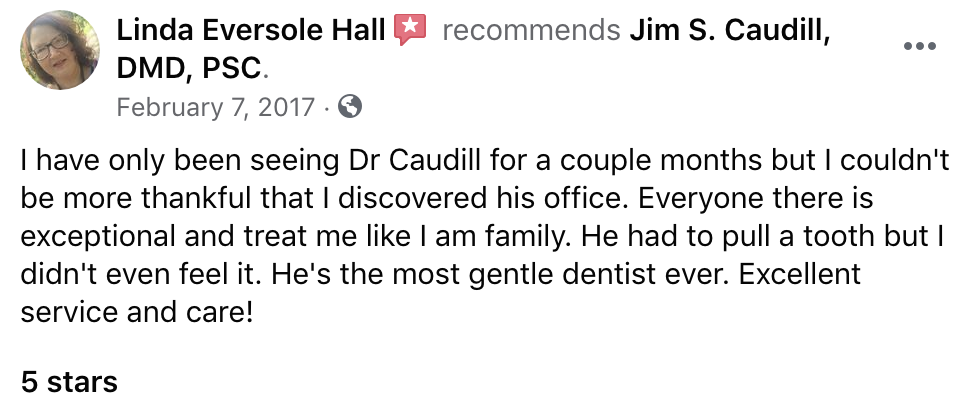This screenshot has height=408, width=980.
Task: Click the word 'recommends' in header
Action: pos(530,32)
